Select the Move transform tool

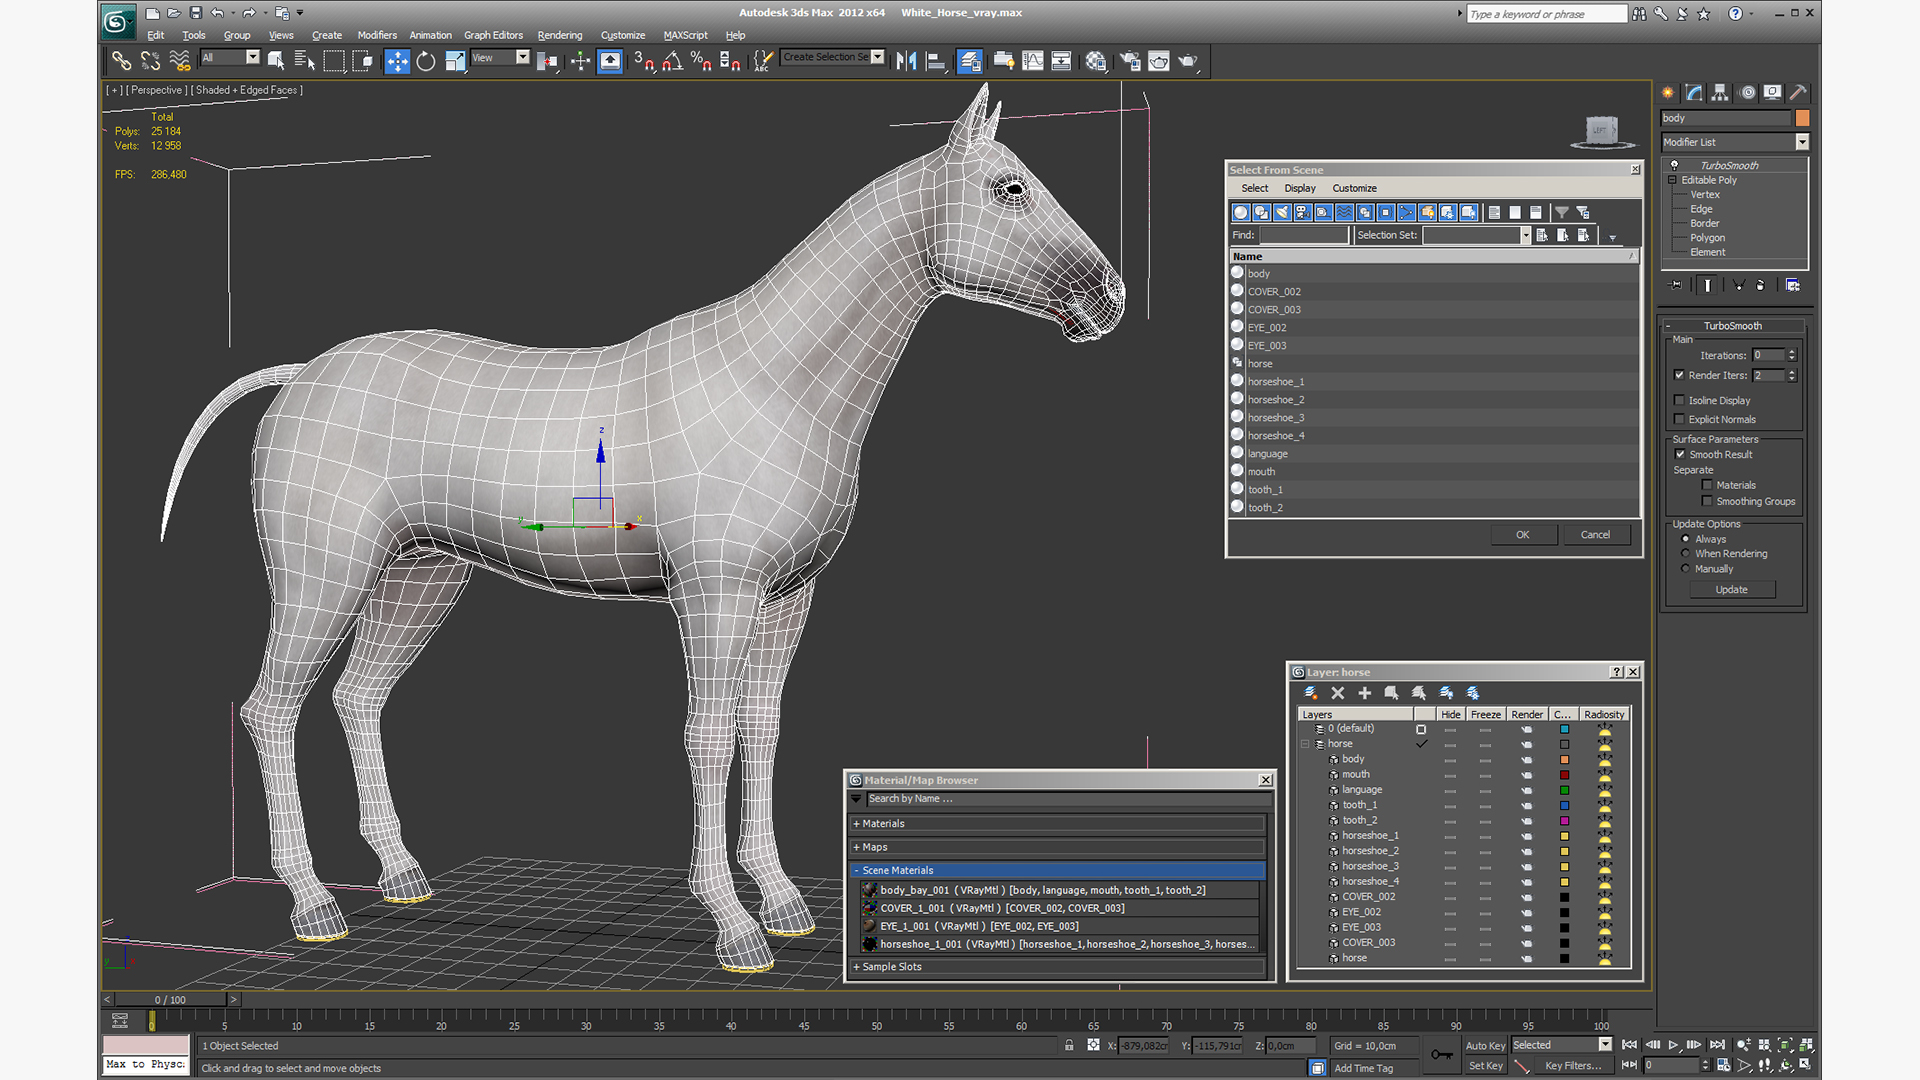point(397,62)
